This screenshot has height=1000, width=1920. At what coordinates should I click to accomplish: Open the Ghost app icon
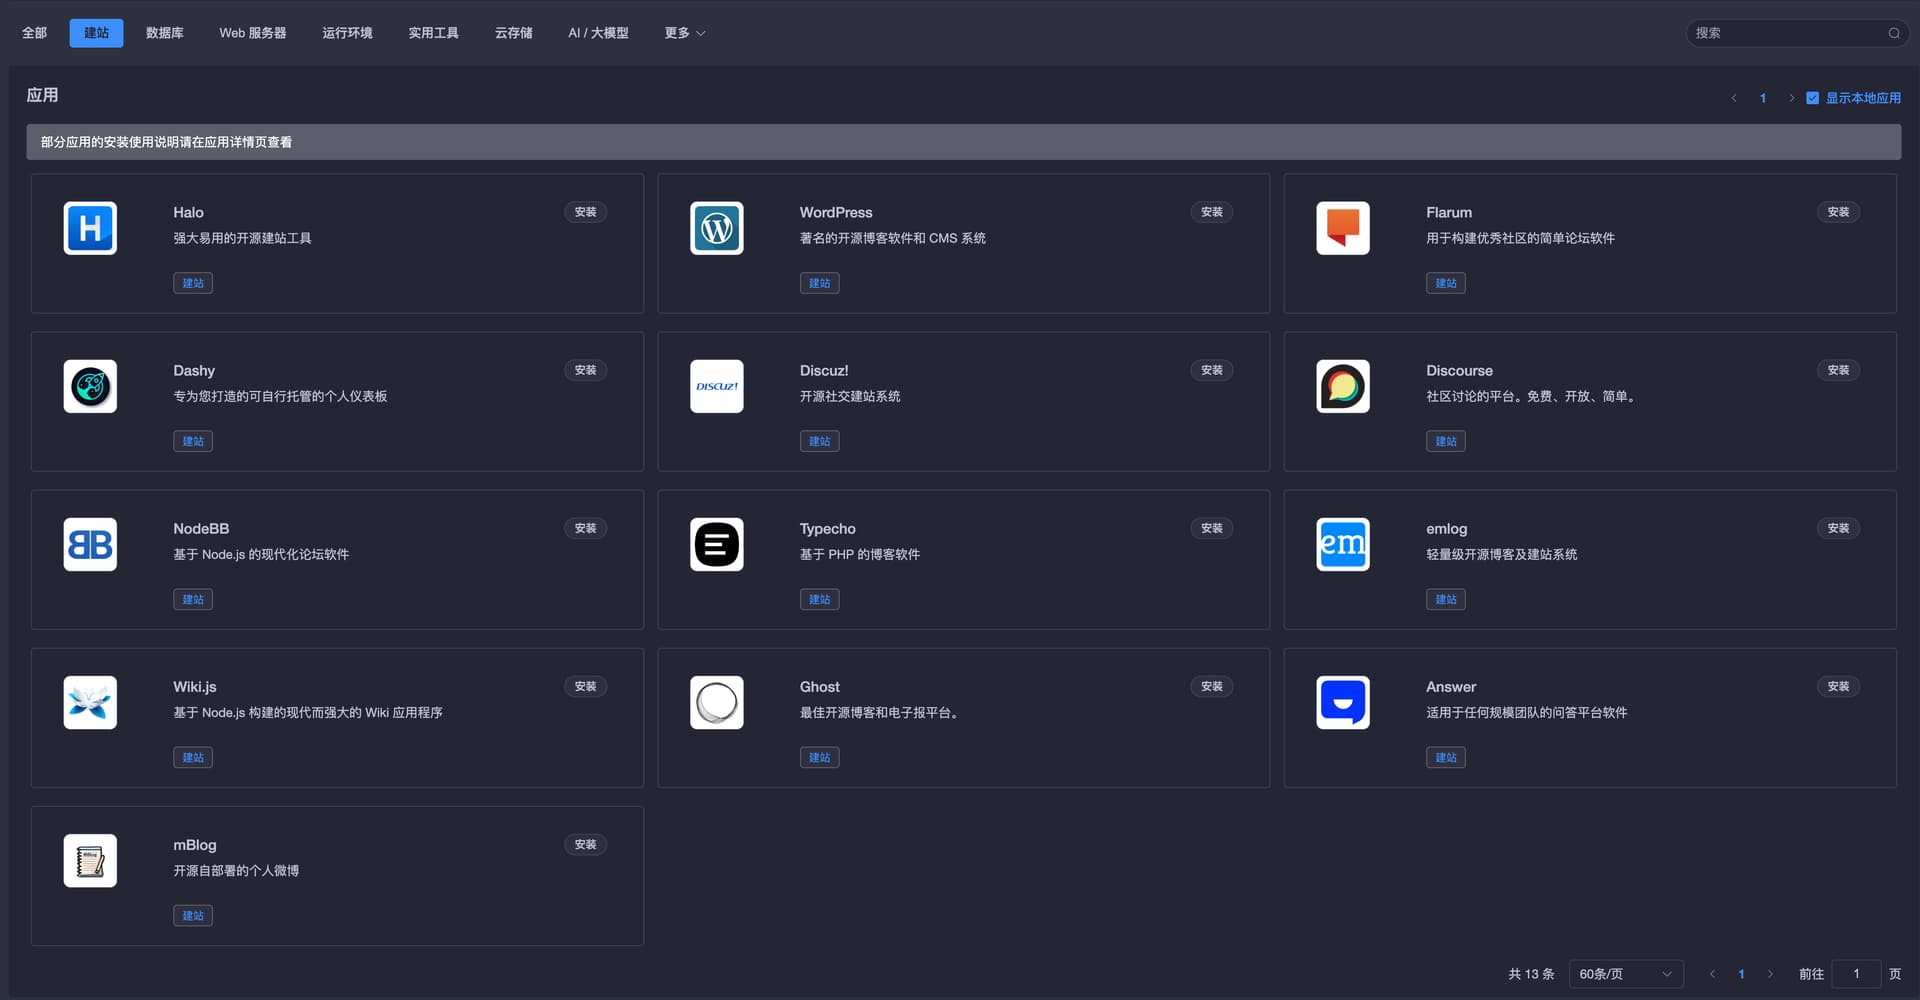click(716, 702)
